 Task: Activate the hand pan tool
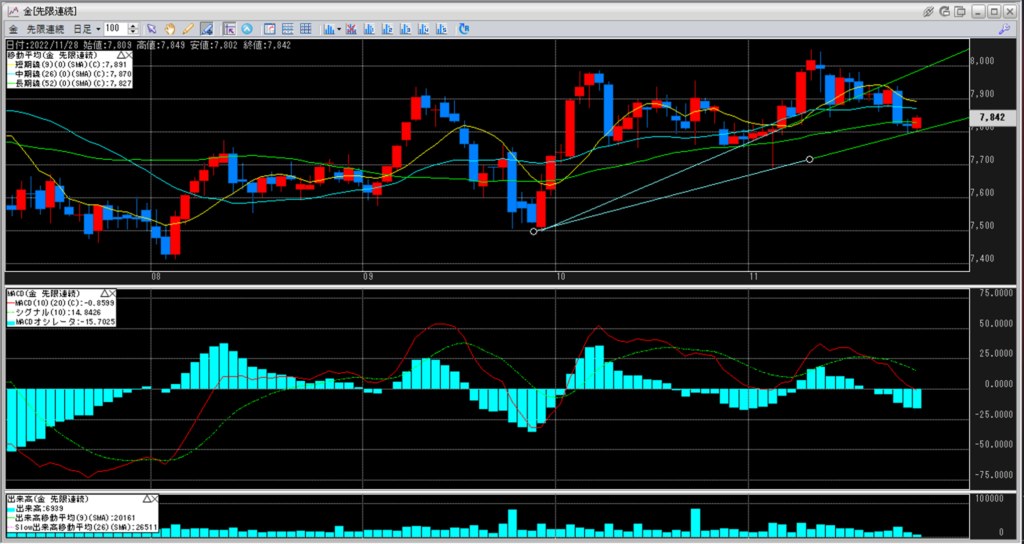170,29
